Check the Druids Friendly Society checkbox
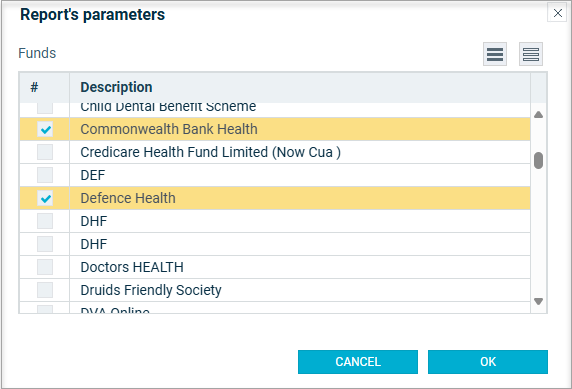 pos(45,290)
